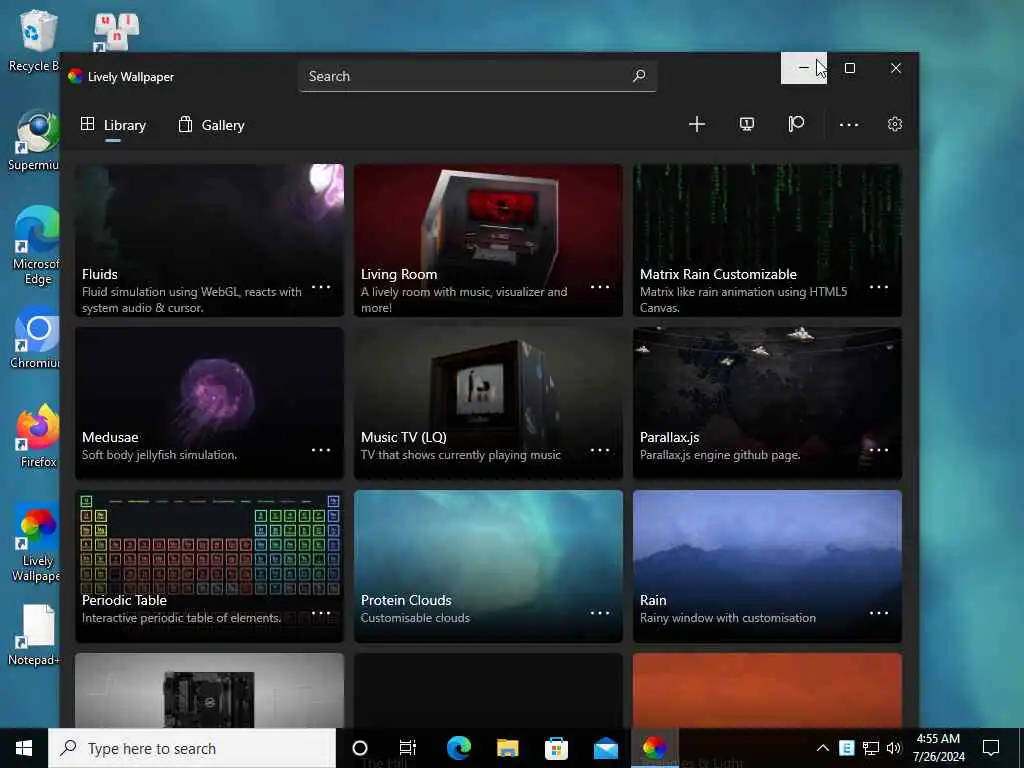The width and height of the screenshot is (1024, 768).
Task: Show hidden system tray icons
Action: point(823,748)
